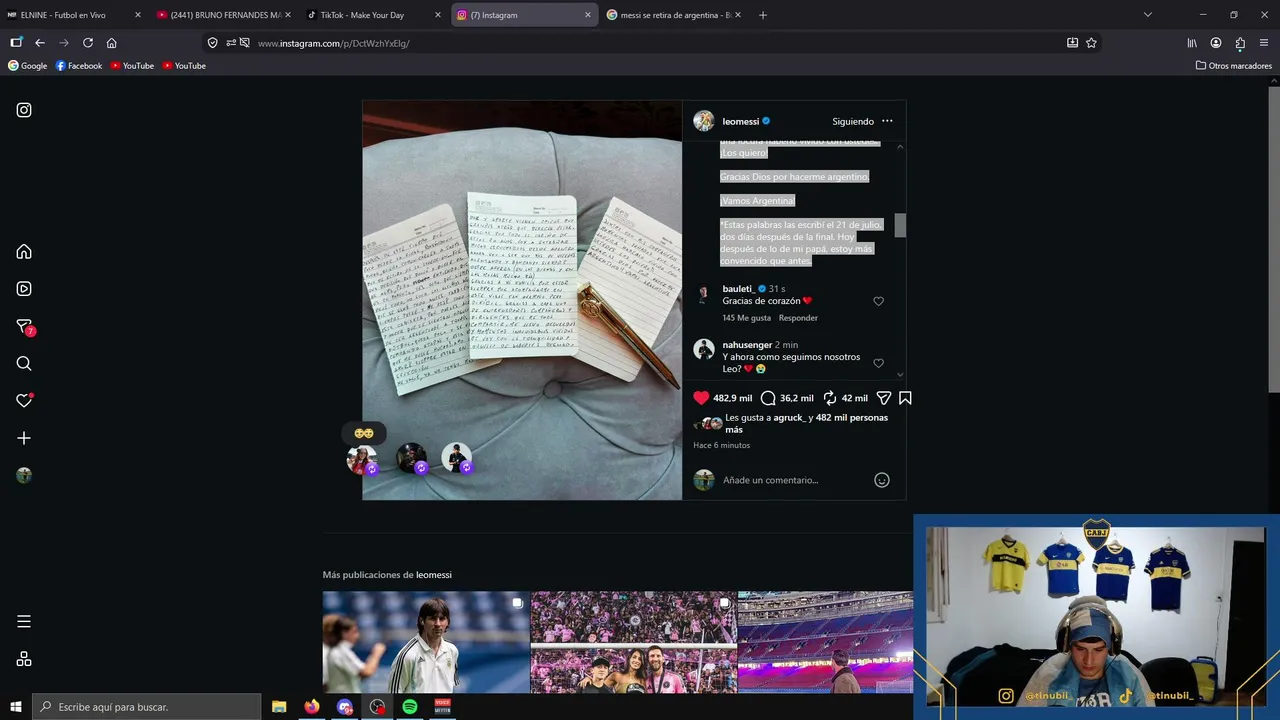
Task: Bookmark this page with star icon
Action: pyautogui.click(x=1091, y=43)
